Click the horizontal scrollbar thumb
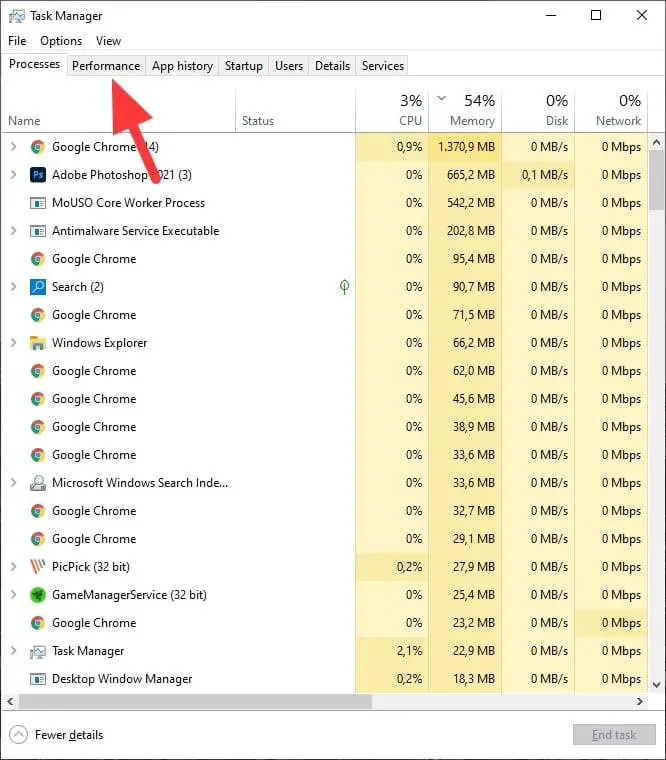This screenshot has width=666, height=760. coord(195,701)
